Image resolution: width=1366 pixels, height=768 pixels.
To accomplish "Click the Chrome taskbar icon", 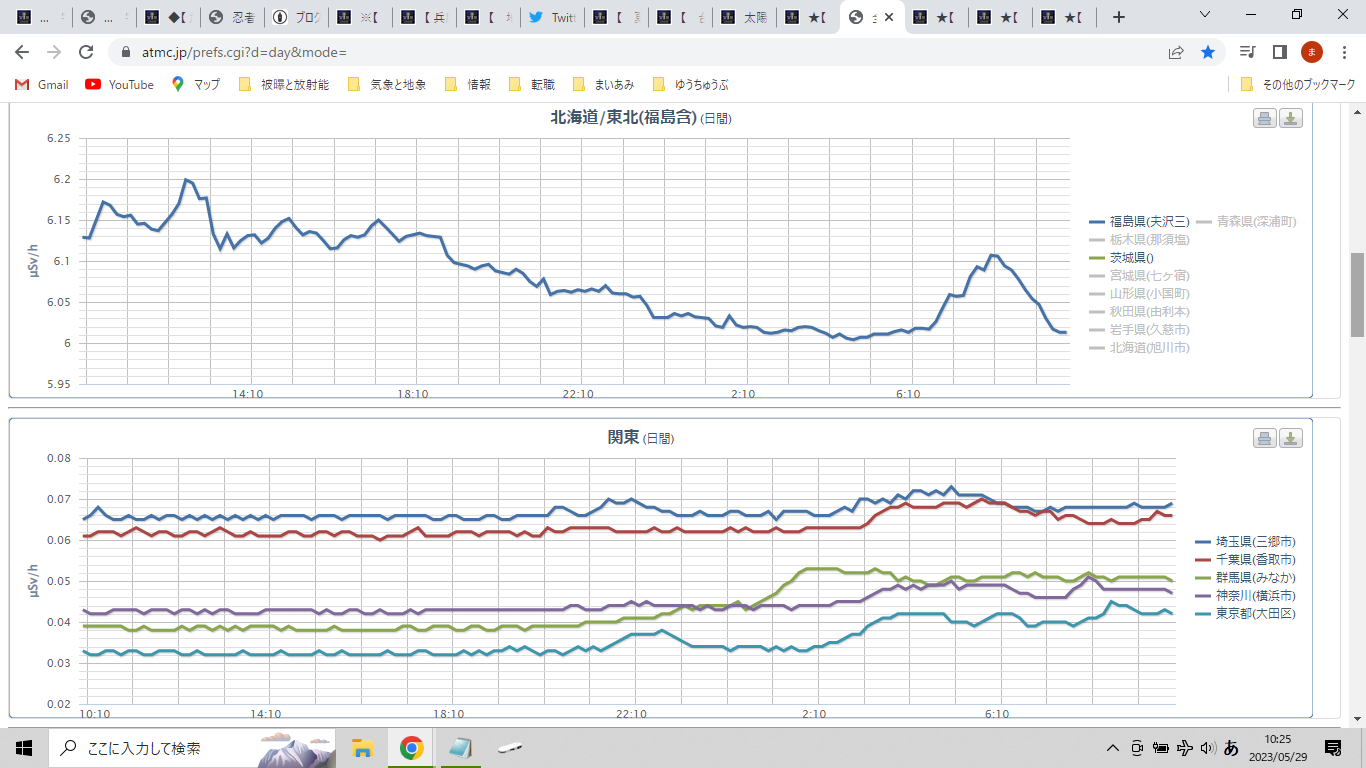I will 410,748.
